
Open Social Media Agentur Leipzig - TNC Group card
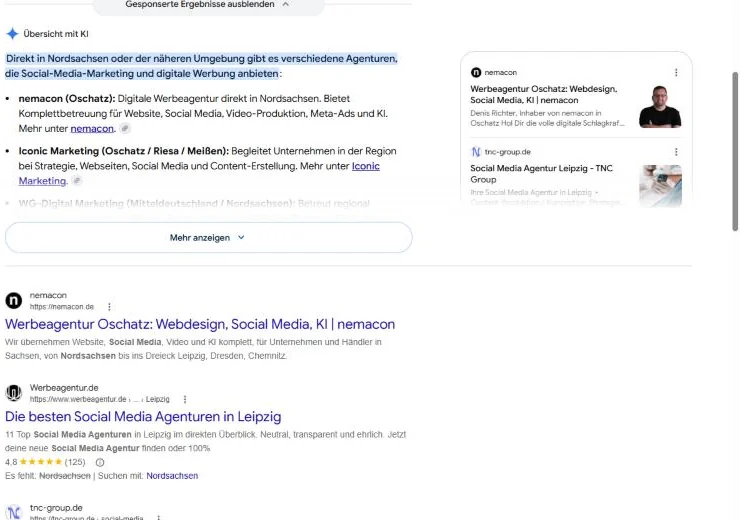[541, 174]
